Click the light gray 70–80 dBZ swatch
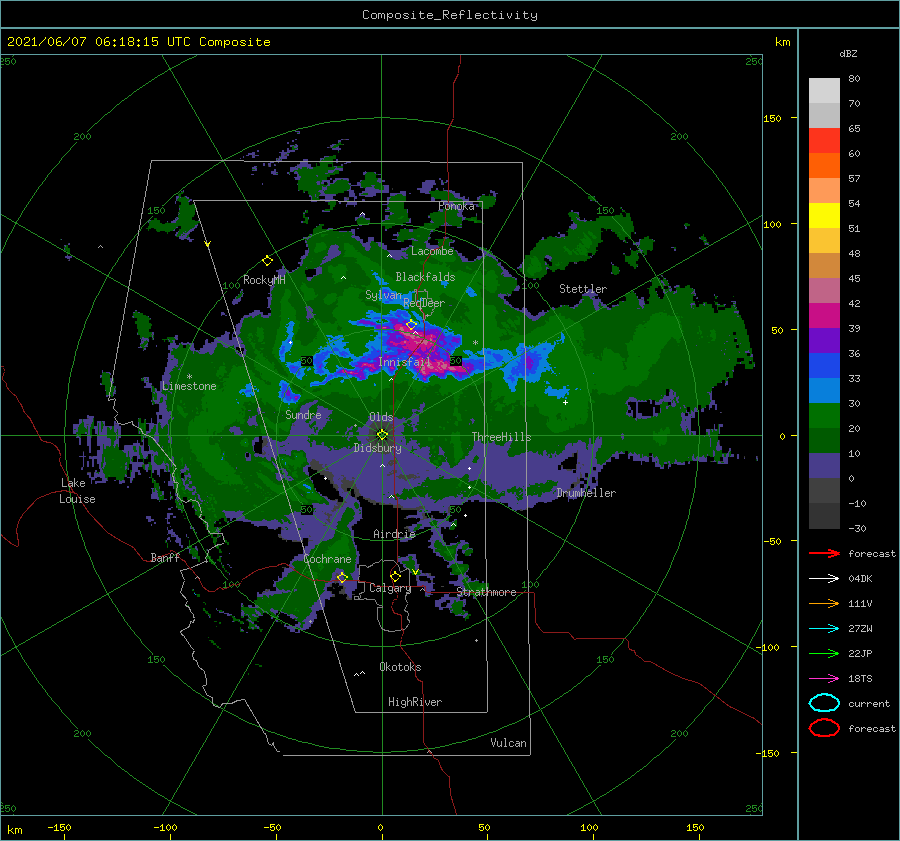The width and height of the screenshot is (900, 841). [x=824, y=91]
